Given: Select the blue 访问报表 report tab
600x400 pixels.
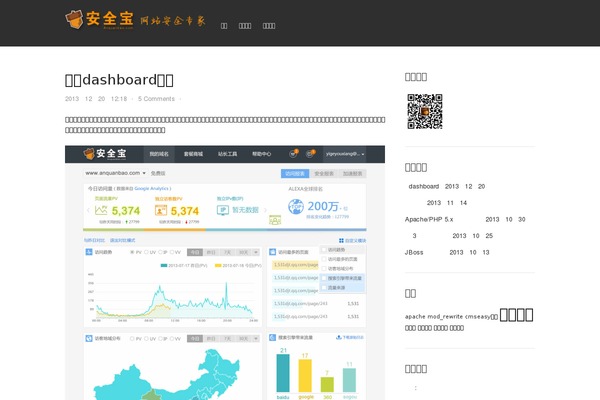Looking at the screenshot, I should pos(295,174).
